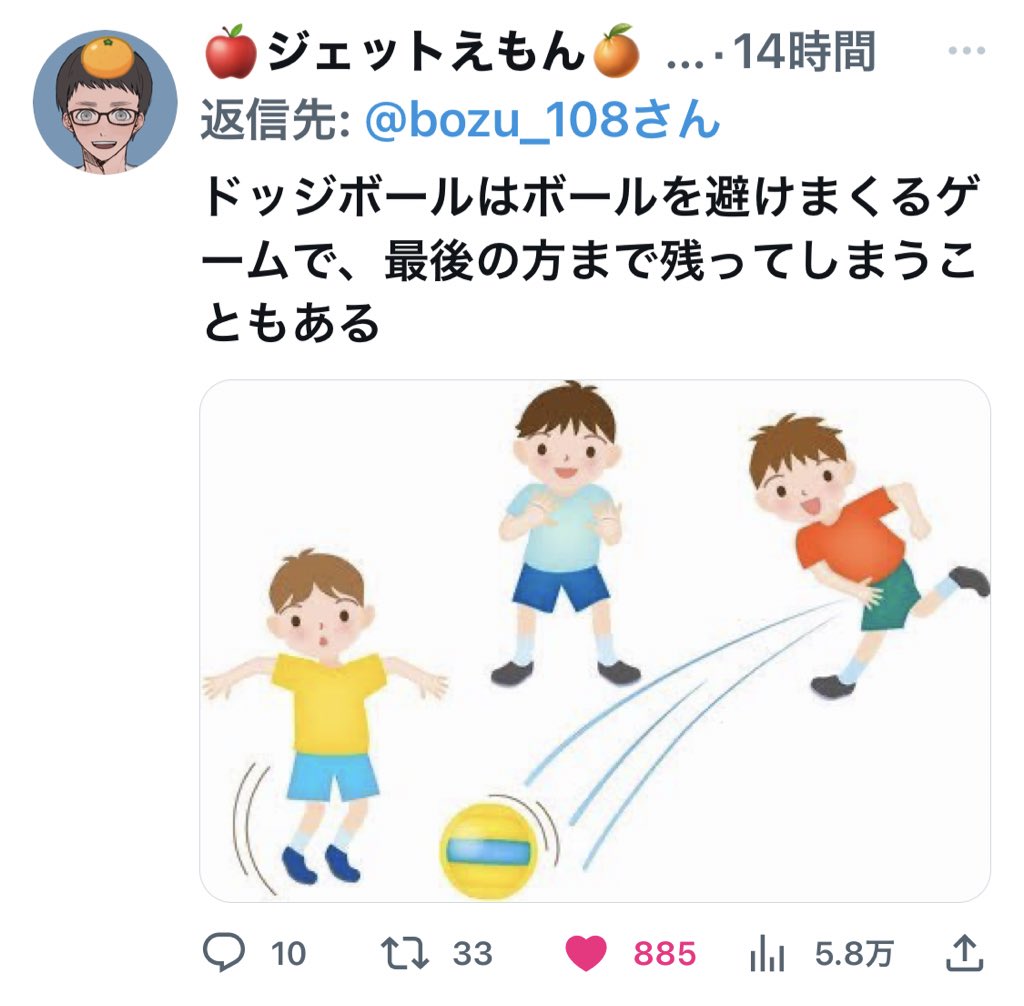The image size is (1024, 1006).
Task: Click the @bozu_108さん reply-to link
Action: [542, 120]
